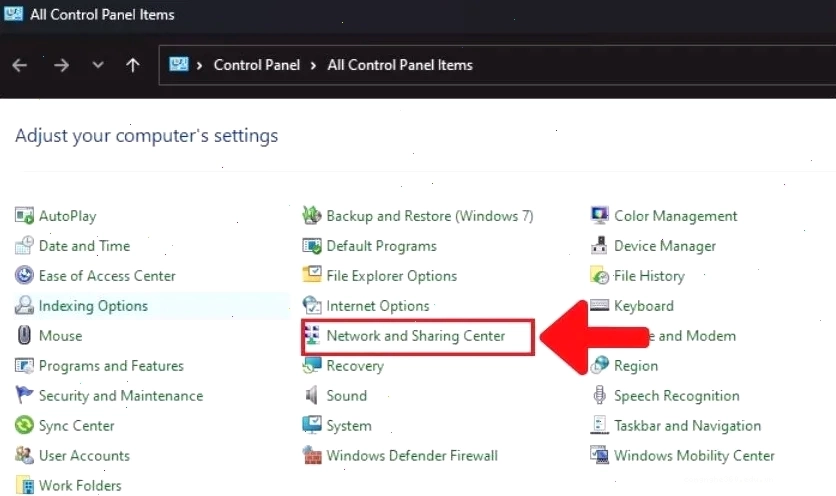836x496 pixels.
Task: Open the Device Manager link
Action: coord(665,246)
